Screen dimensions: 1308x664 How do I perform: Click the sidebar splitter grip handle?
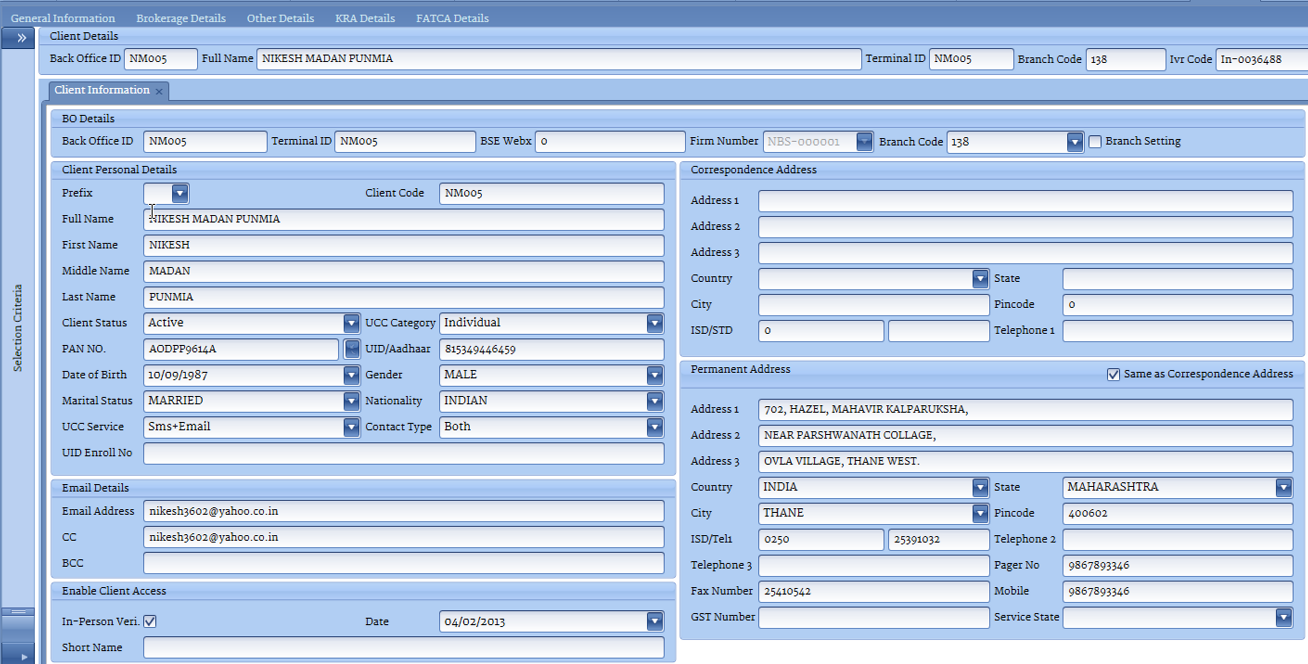pyautogui.click(x=17, y=611)
